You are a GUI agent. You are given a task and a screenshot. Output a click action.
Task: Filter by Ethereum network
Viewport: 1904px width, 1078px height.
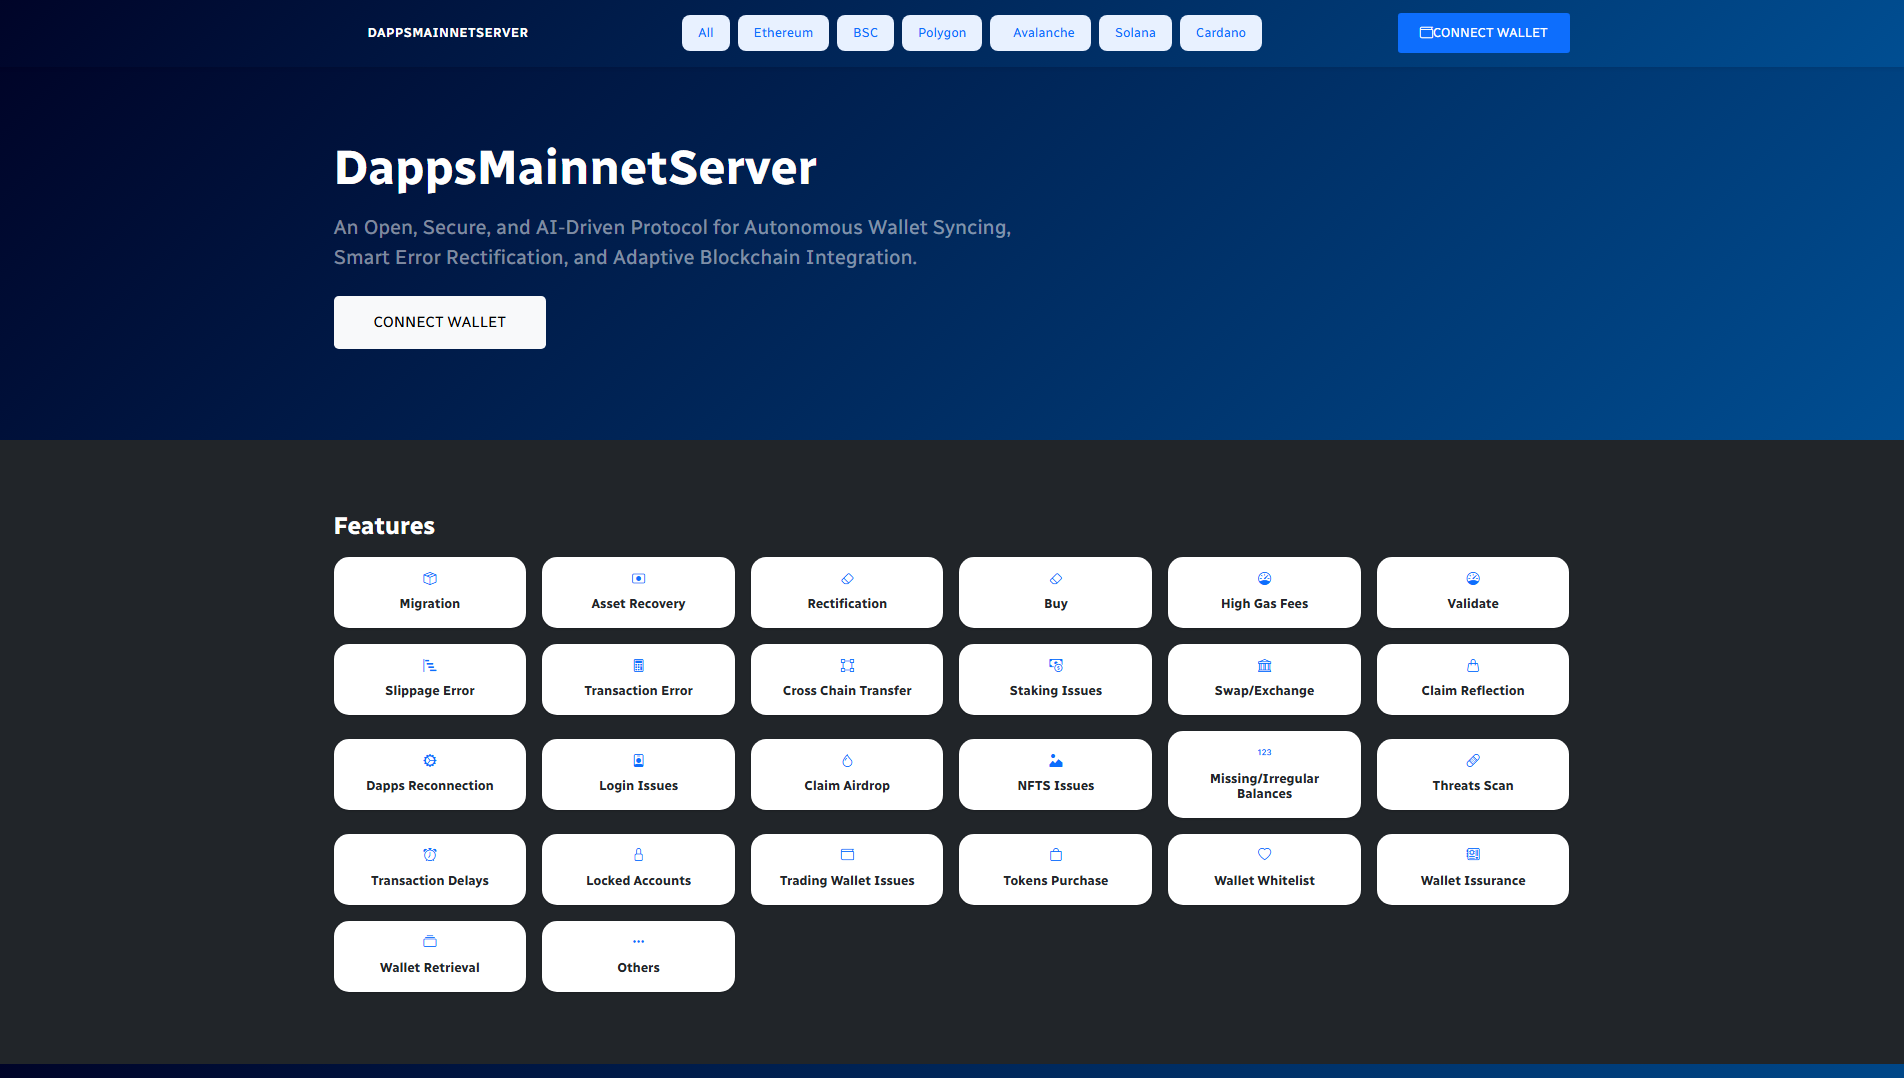(x=783, y=33)
